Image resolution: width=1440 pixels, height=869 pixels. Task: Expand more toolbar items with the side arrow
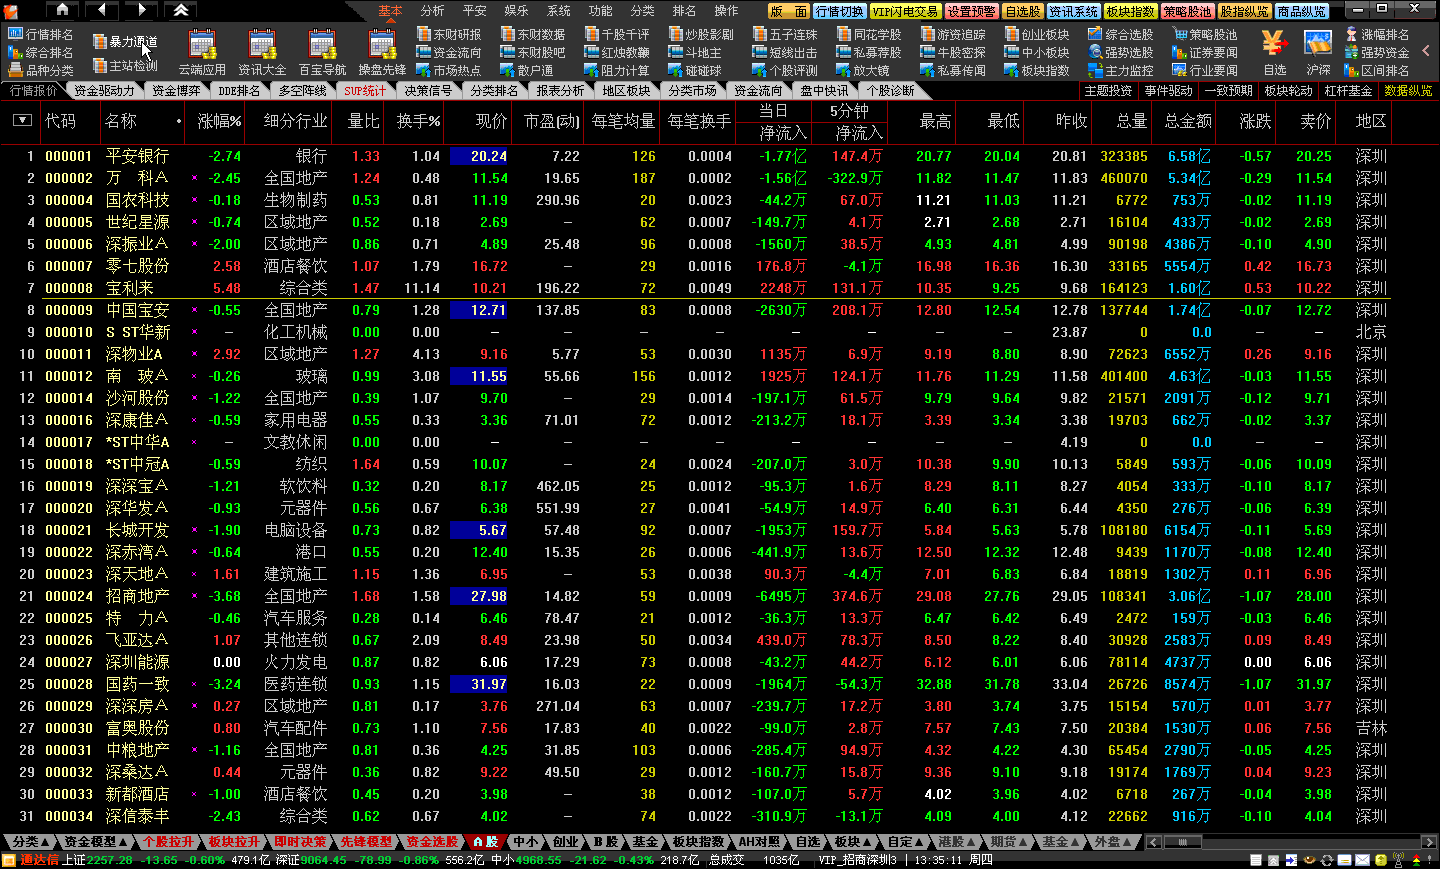coord(1426,51)
